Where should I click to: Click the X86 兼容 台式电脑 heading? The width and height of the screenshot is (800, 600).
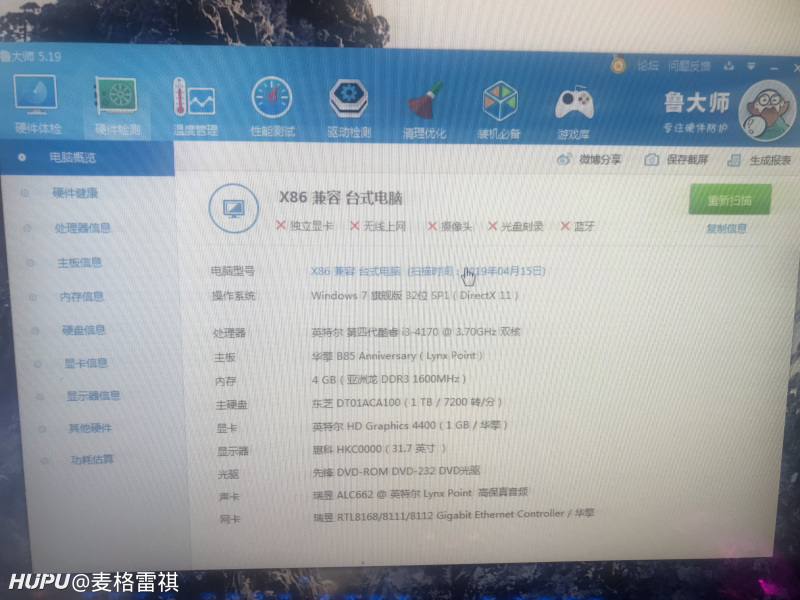point(341,198)
